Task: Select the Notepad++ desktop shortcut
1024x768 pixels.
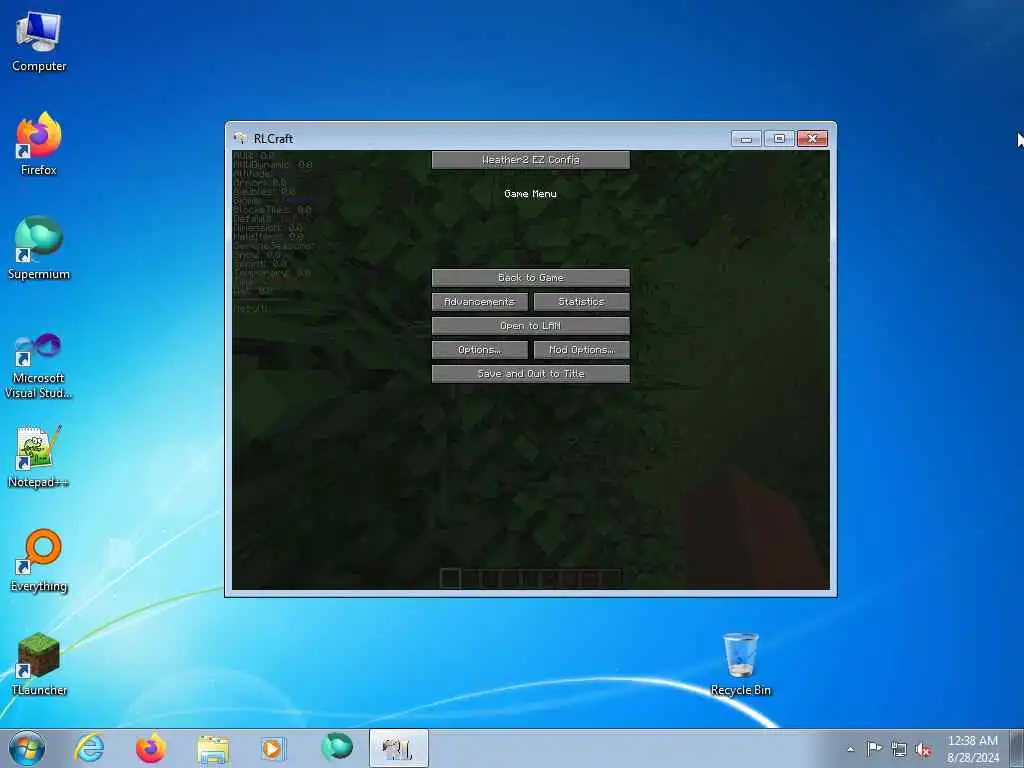Action: pos(39,456)
